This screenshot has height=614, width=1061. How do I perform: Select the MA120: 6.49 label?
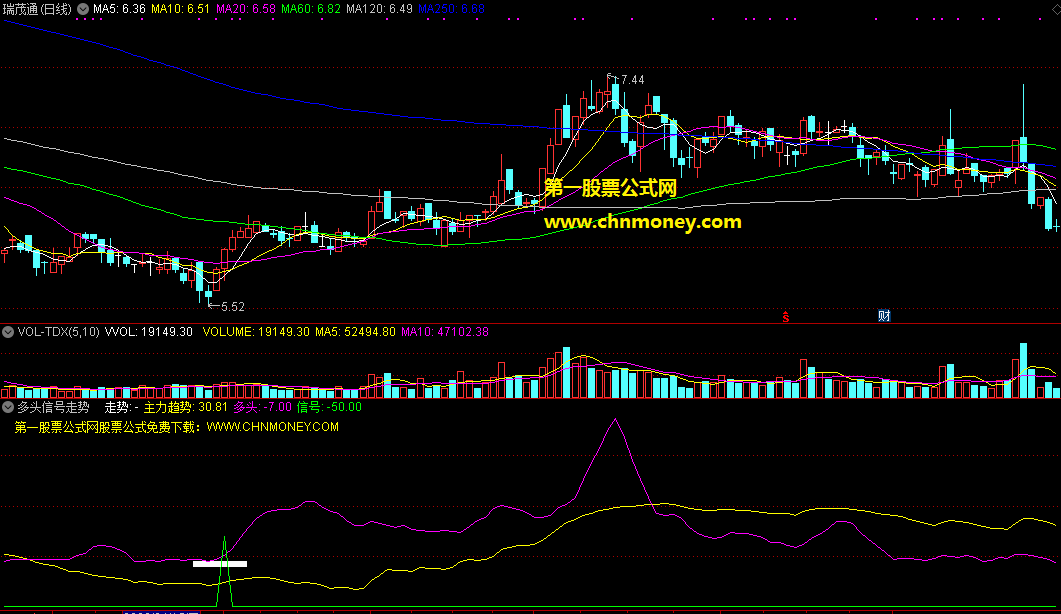(x=379, y=9)
